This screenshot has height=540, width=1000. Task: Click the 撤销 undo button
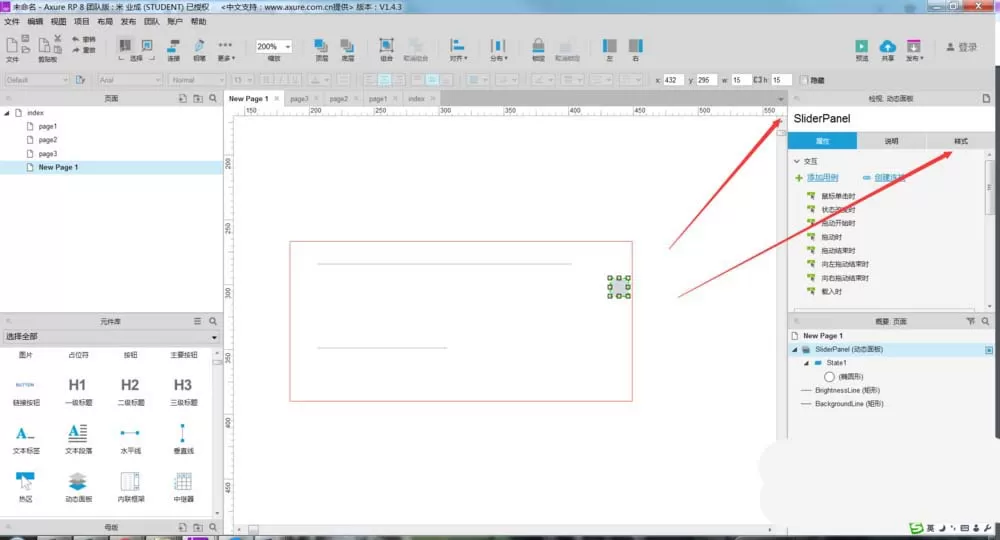[84, 39]
